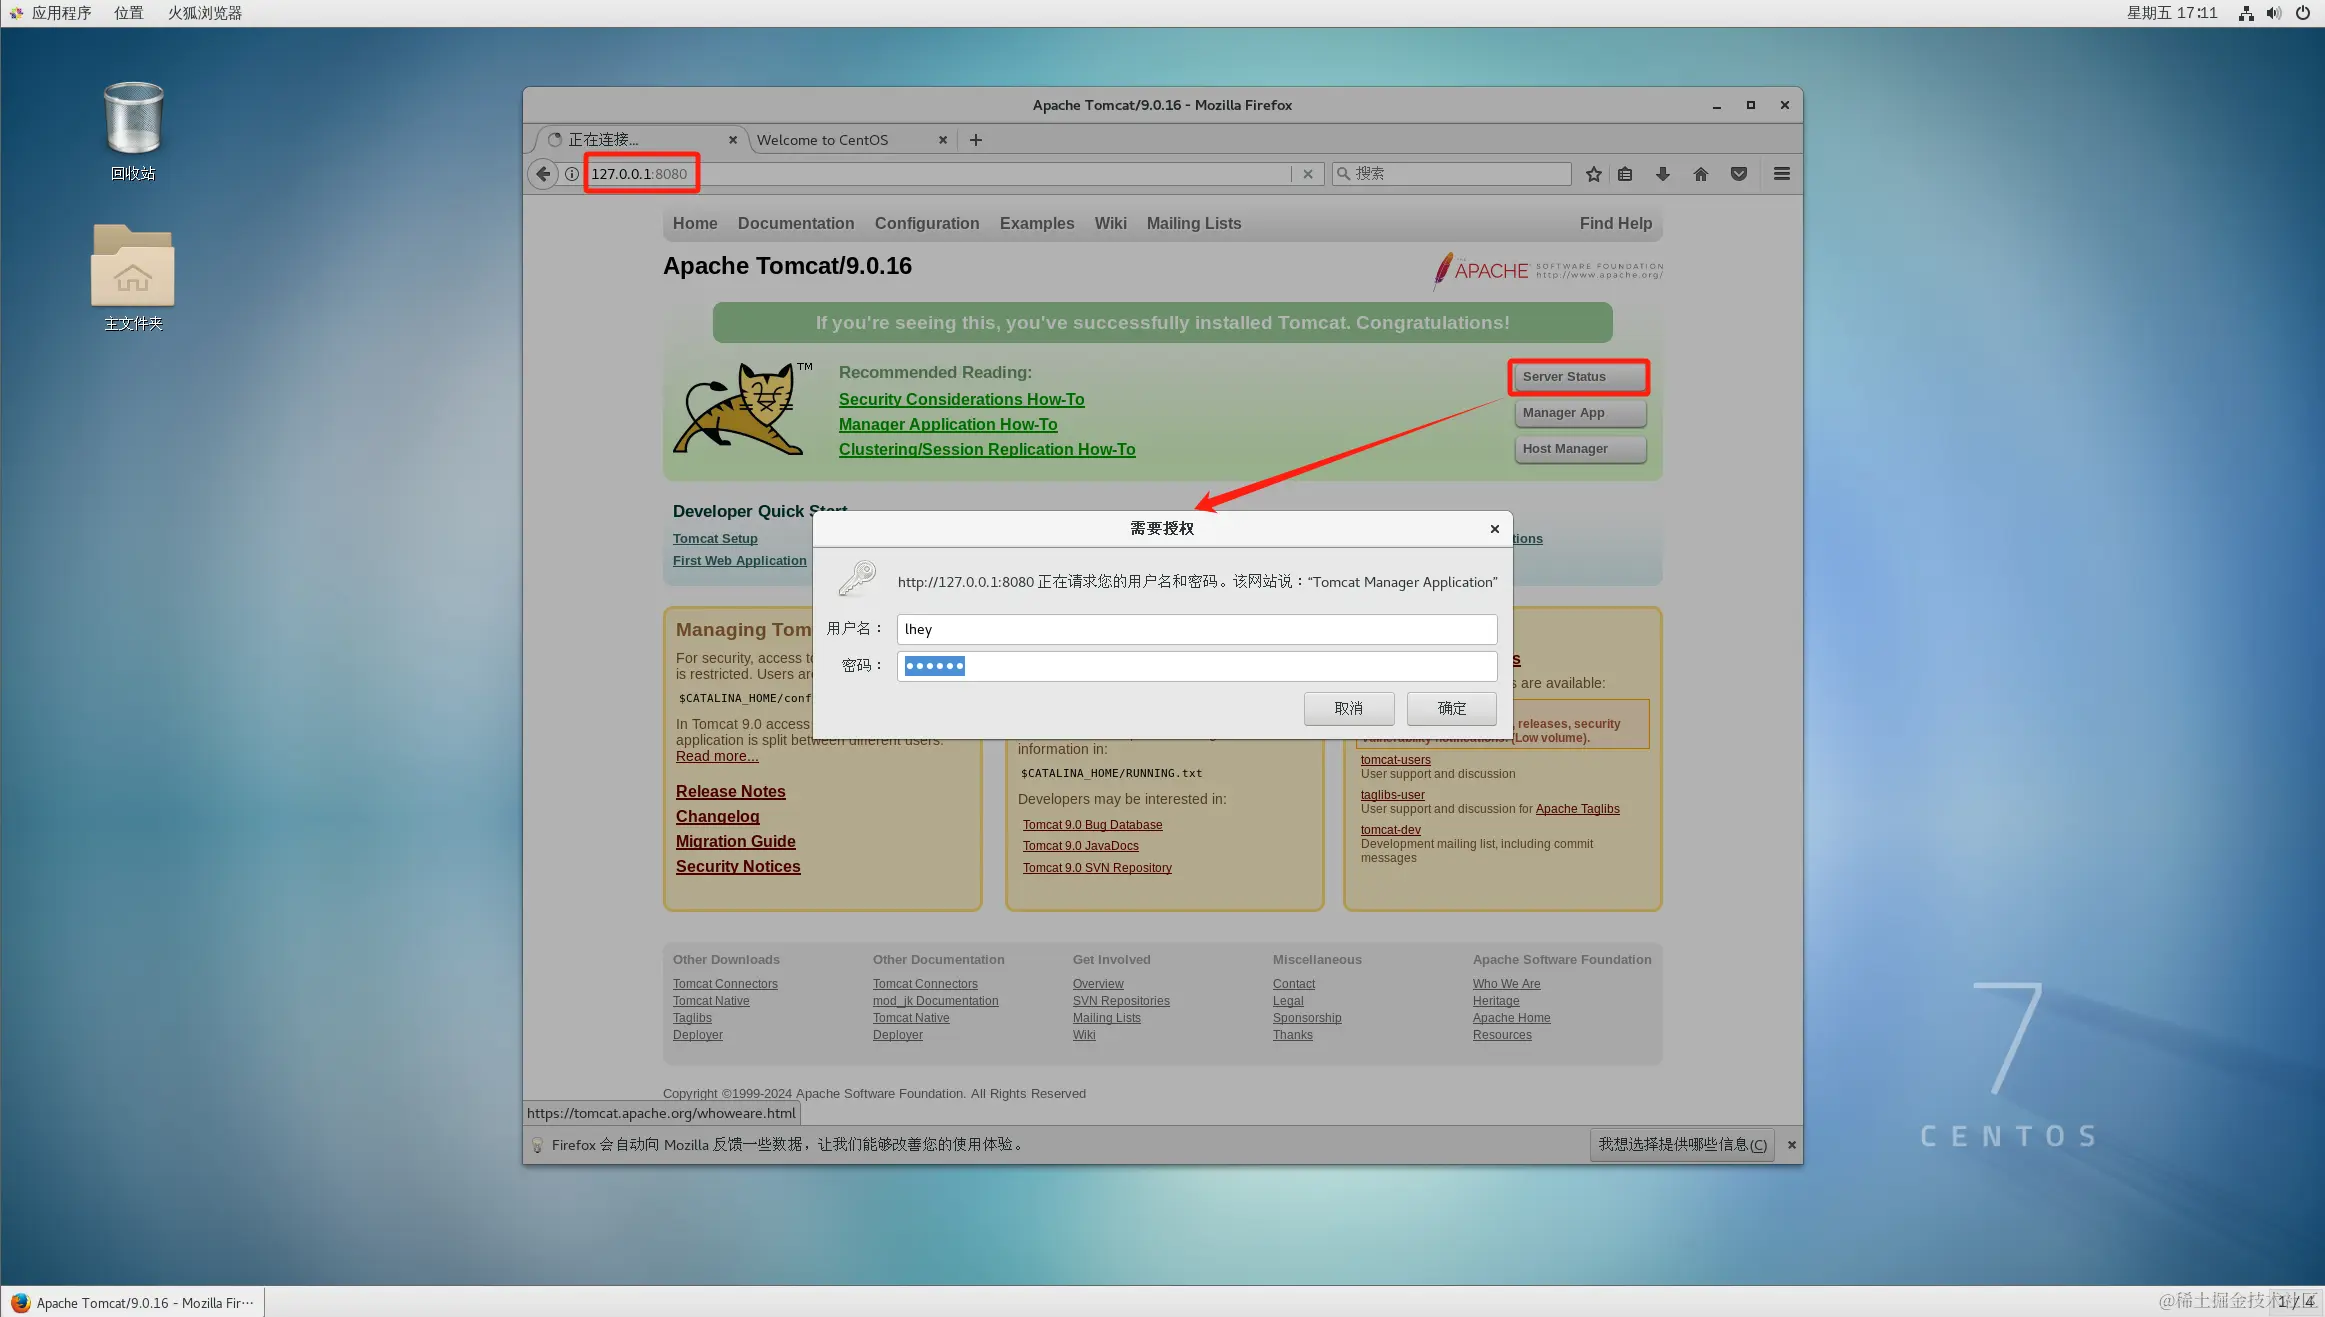
Task: Open the Firefox hamburger menu
Action: tap(1782, 174)
